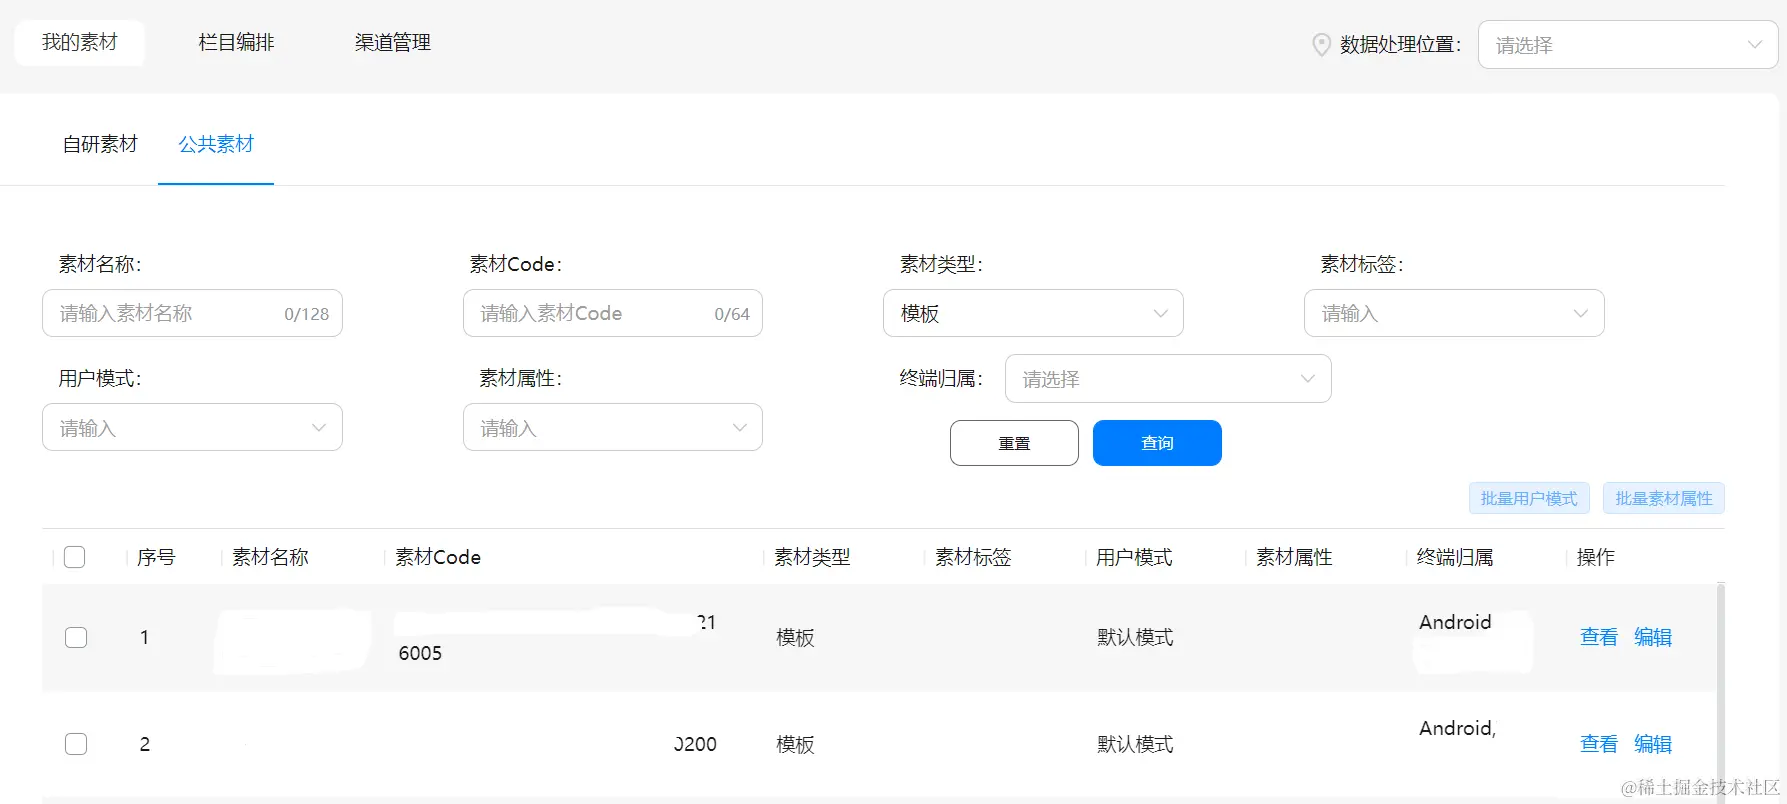Focus the 素材名称 input field
This screenshot has height=804, width=1787.
point(192,313)
